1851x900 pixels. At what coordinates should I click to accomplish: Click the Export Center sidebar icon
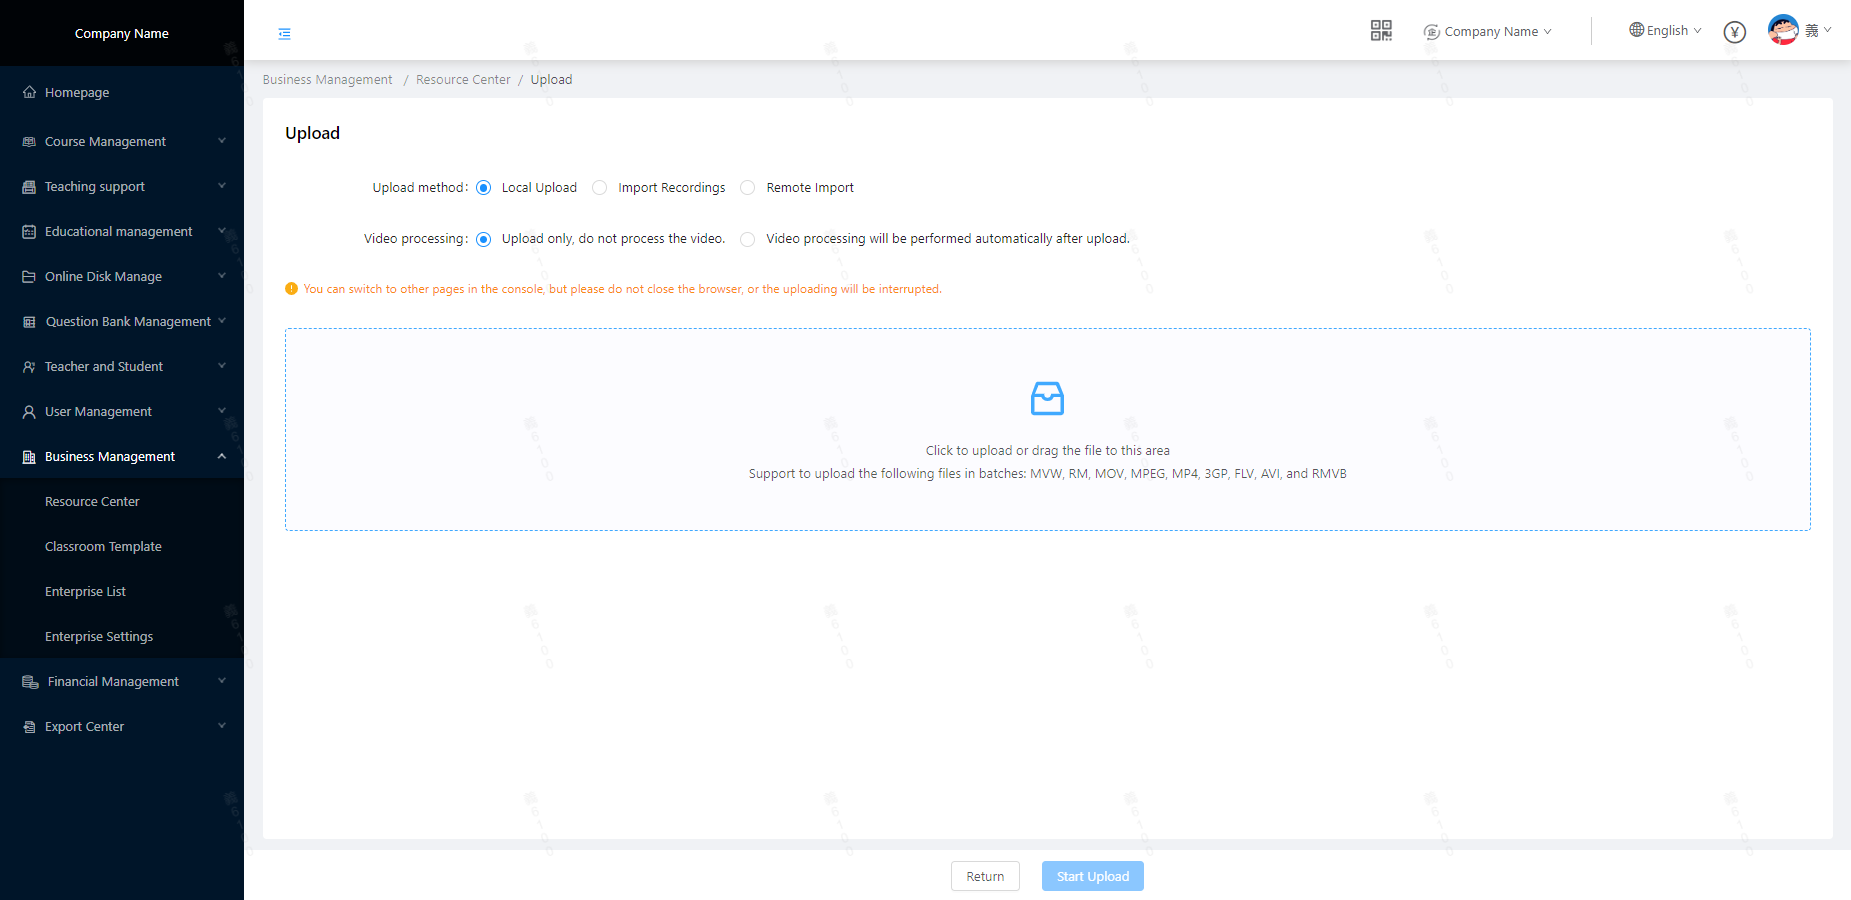(x=29, y=727)
